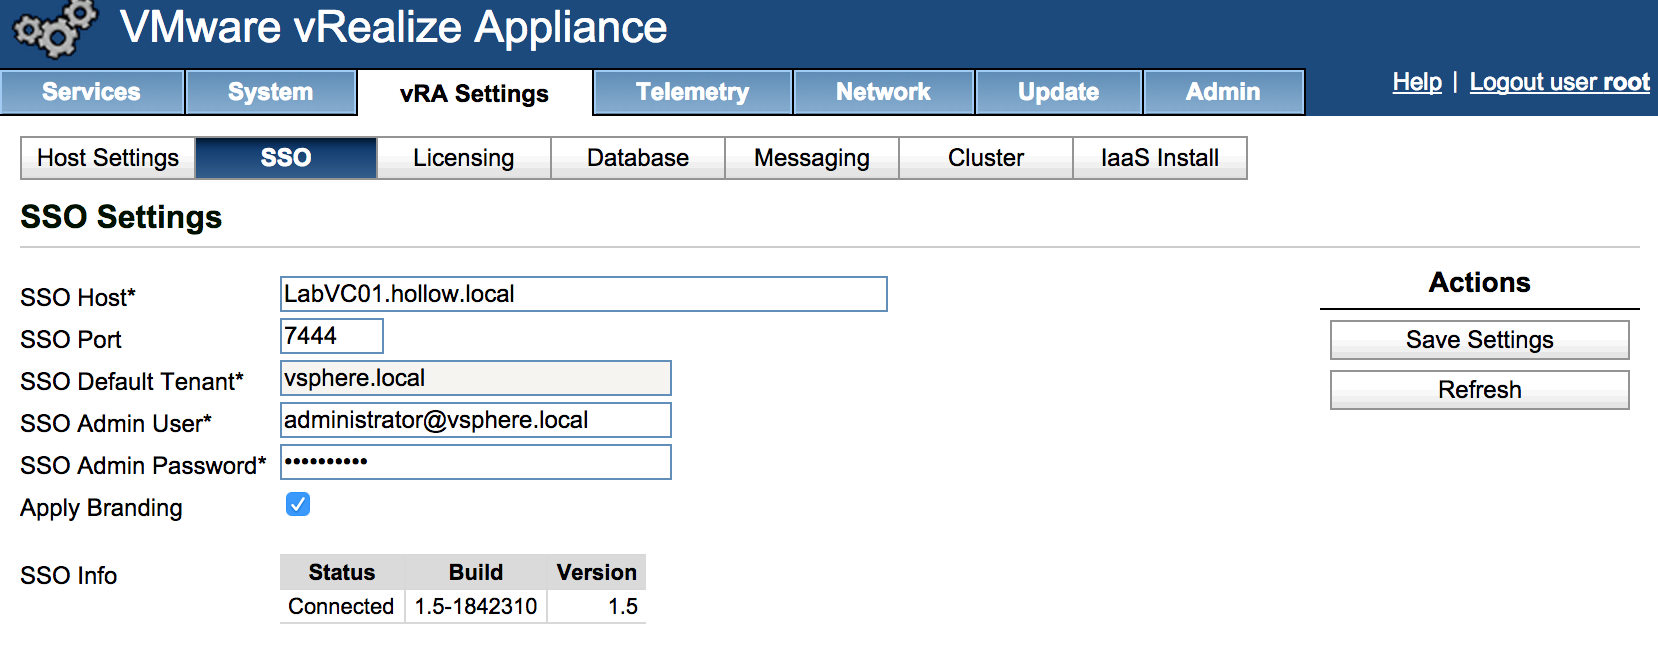Image resolution: width=1658 pixels, height=668 pixels.
Task: Click the Save Settings button
Action: (x=1479, y=340)
